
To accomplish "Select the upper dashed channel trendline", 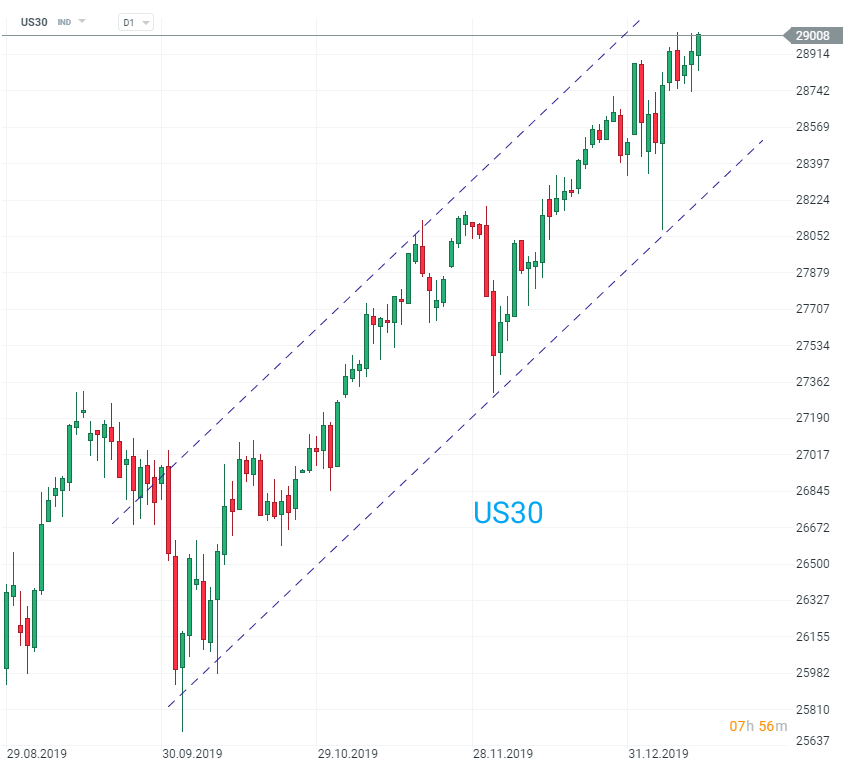I will [376, 272].
